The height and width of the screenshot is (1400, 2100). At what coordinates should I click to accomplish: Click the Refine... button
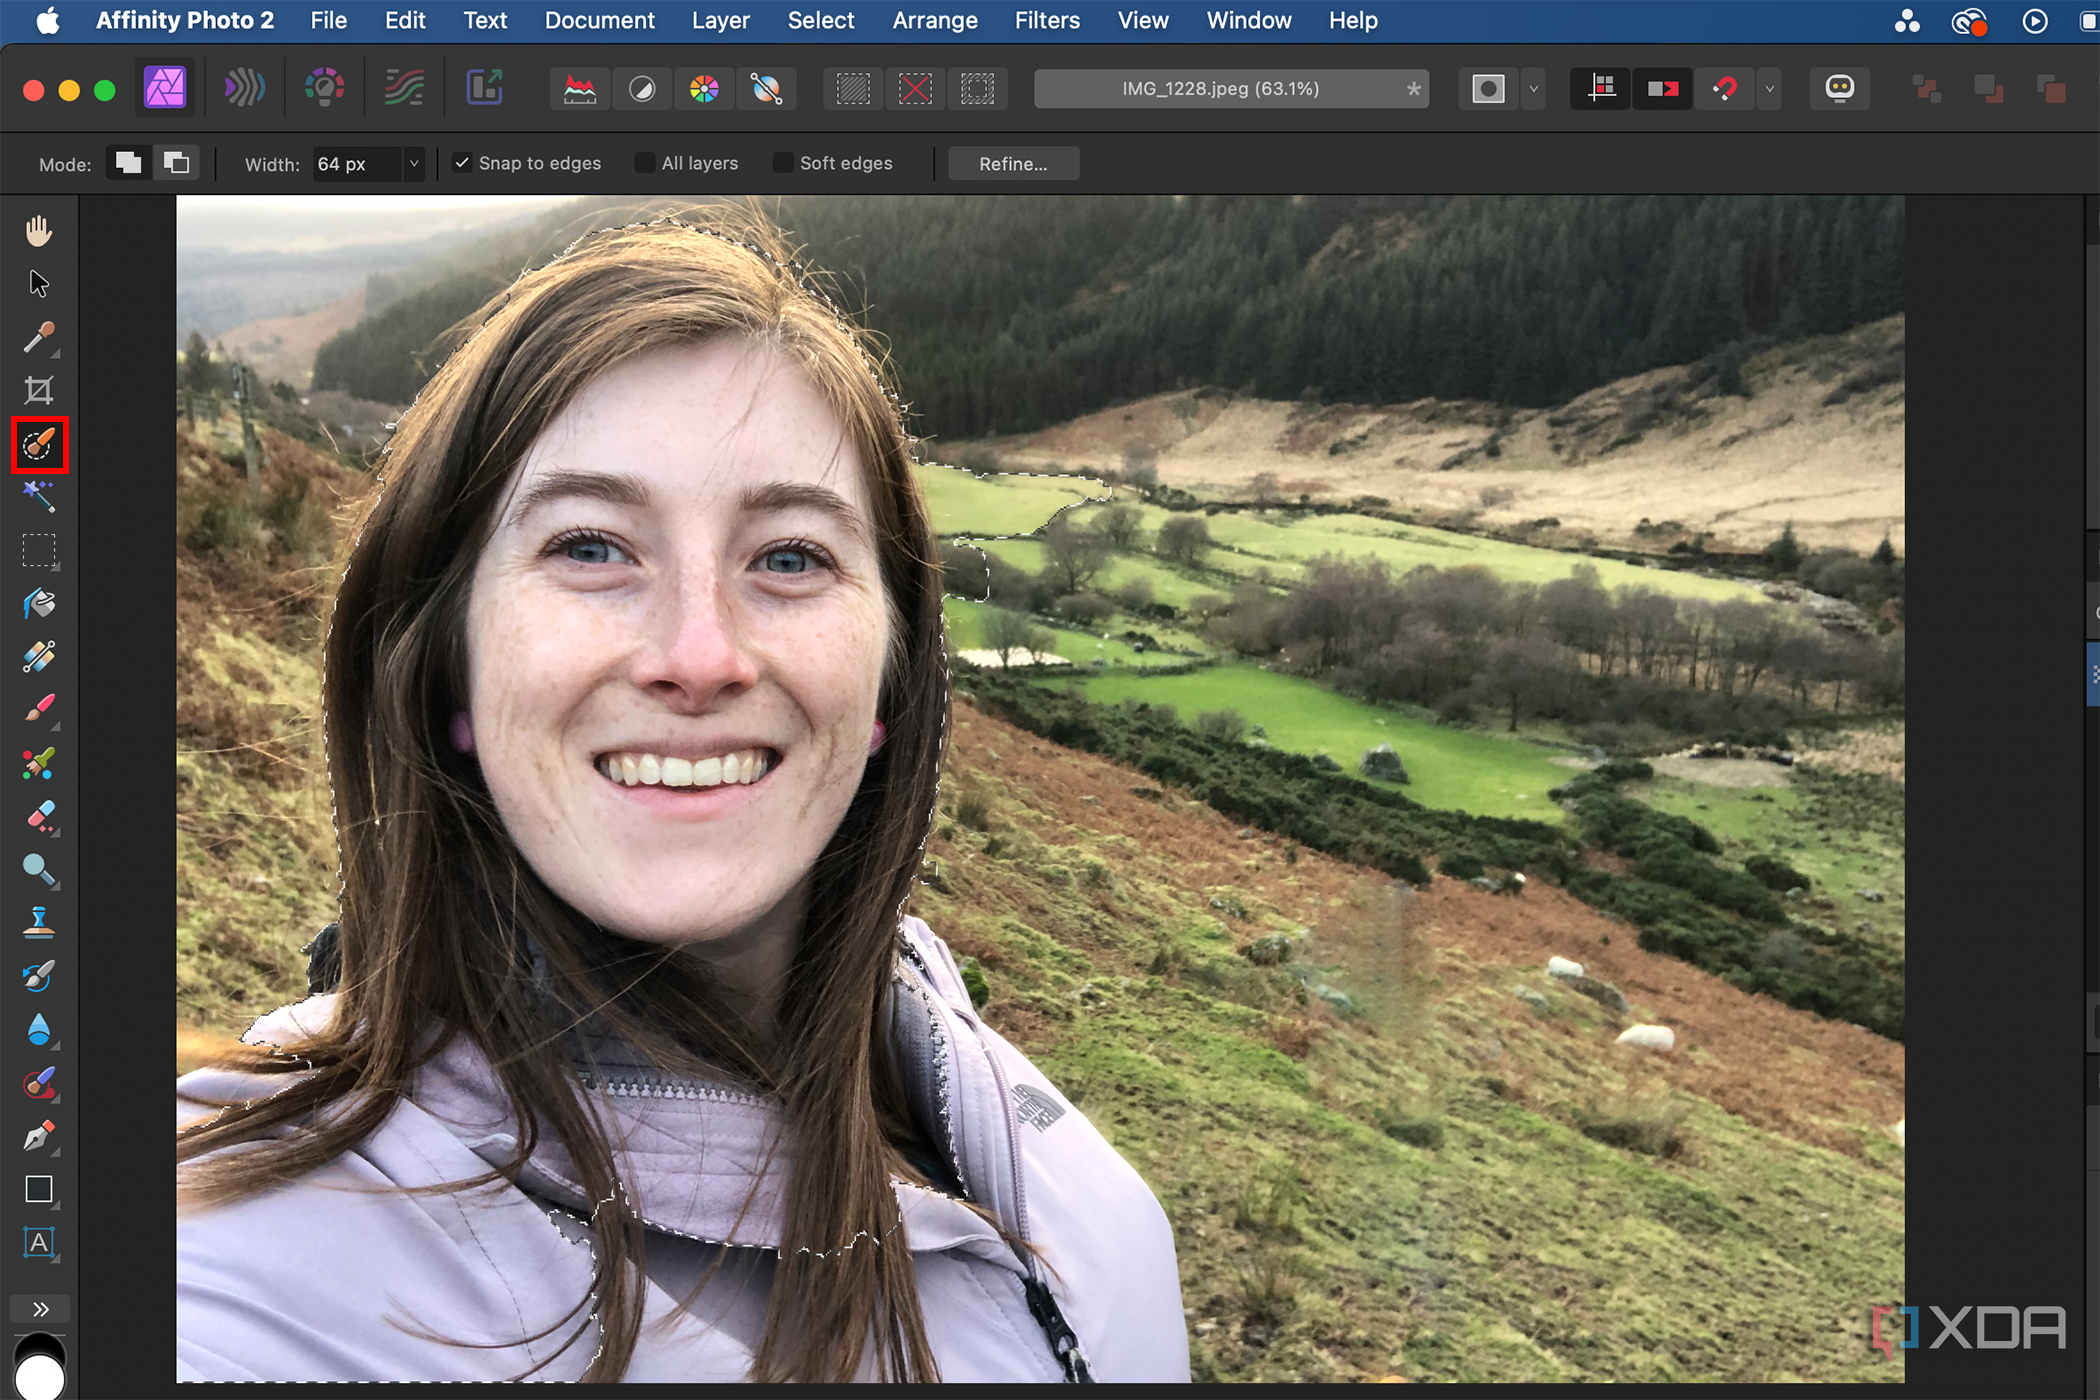tap(1012, 163)
